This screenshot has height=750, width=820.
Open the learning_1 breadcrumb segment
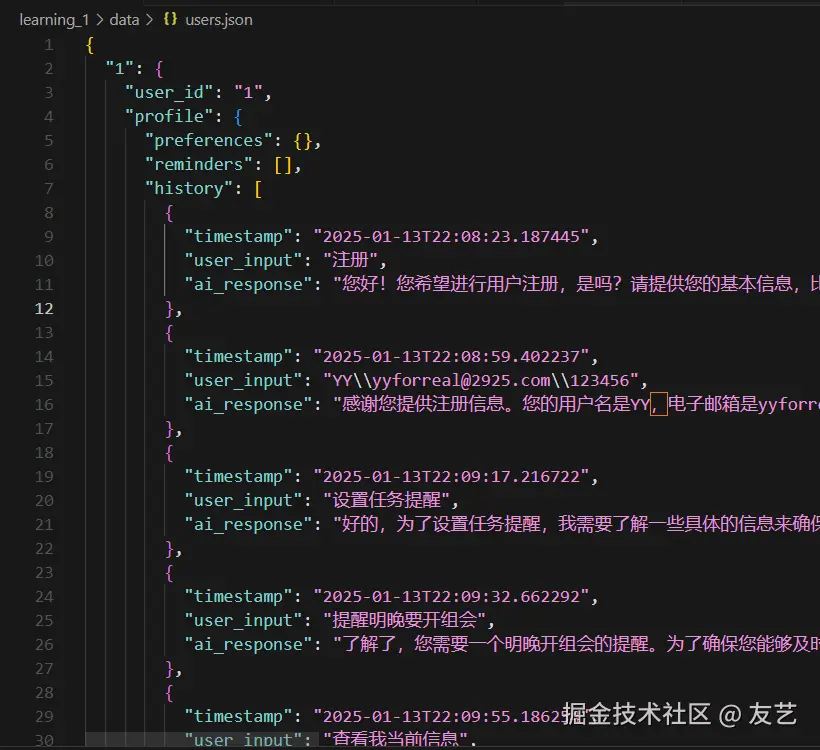pyautogui.click(x=54, y=20)
